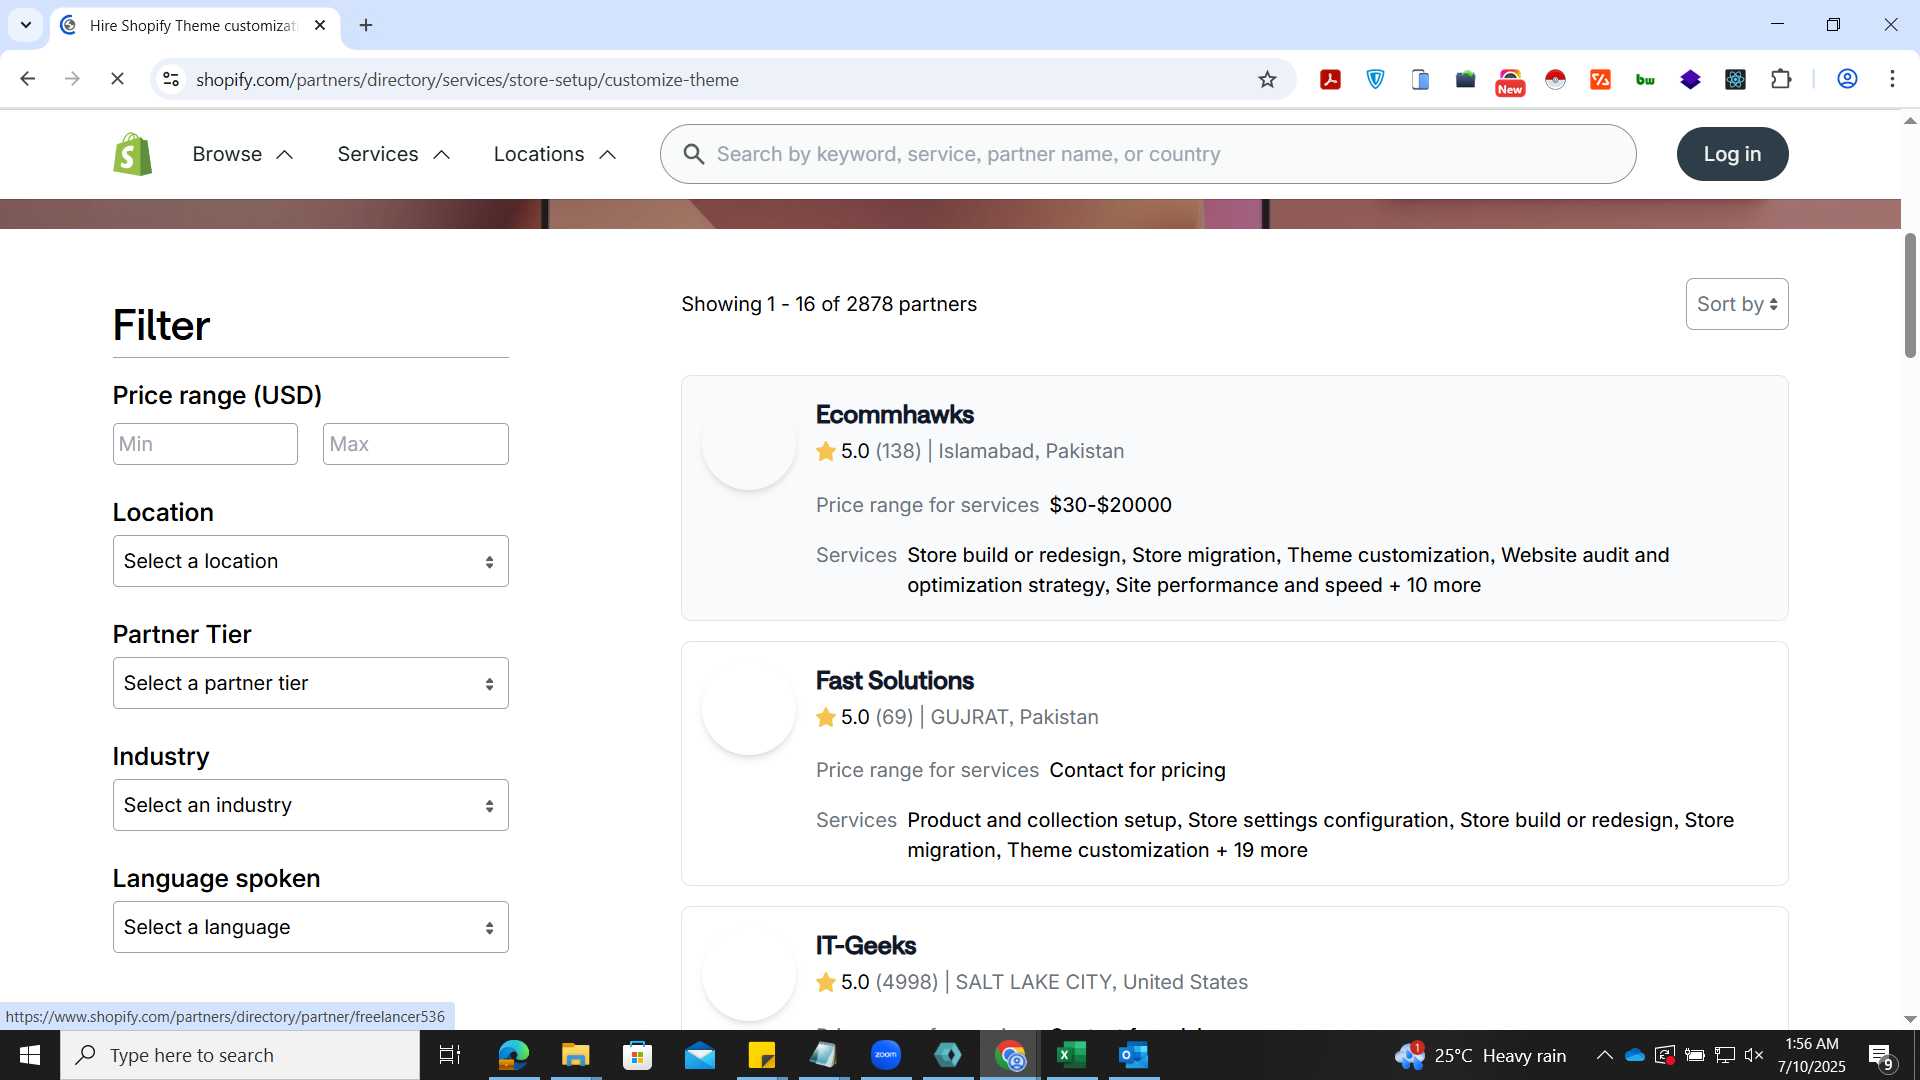Expand the Locations menu
This screenshot has width=1920, height=1080.
(x=555, y=154)
